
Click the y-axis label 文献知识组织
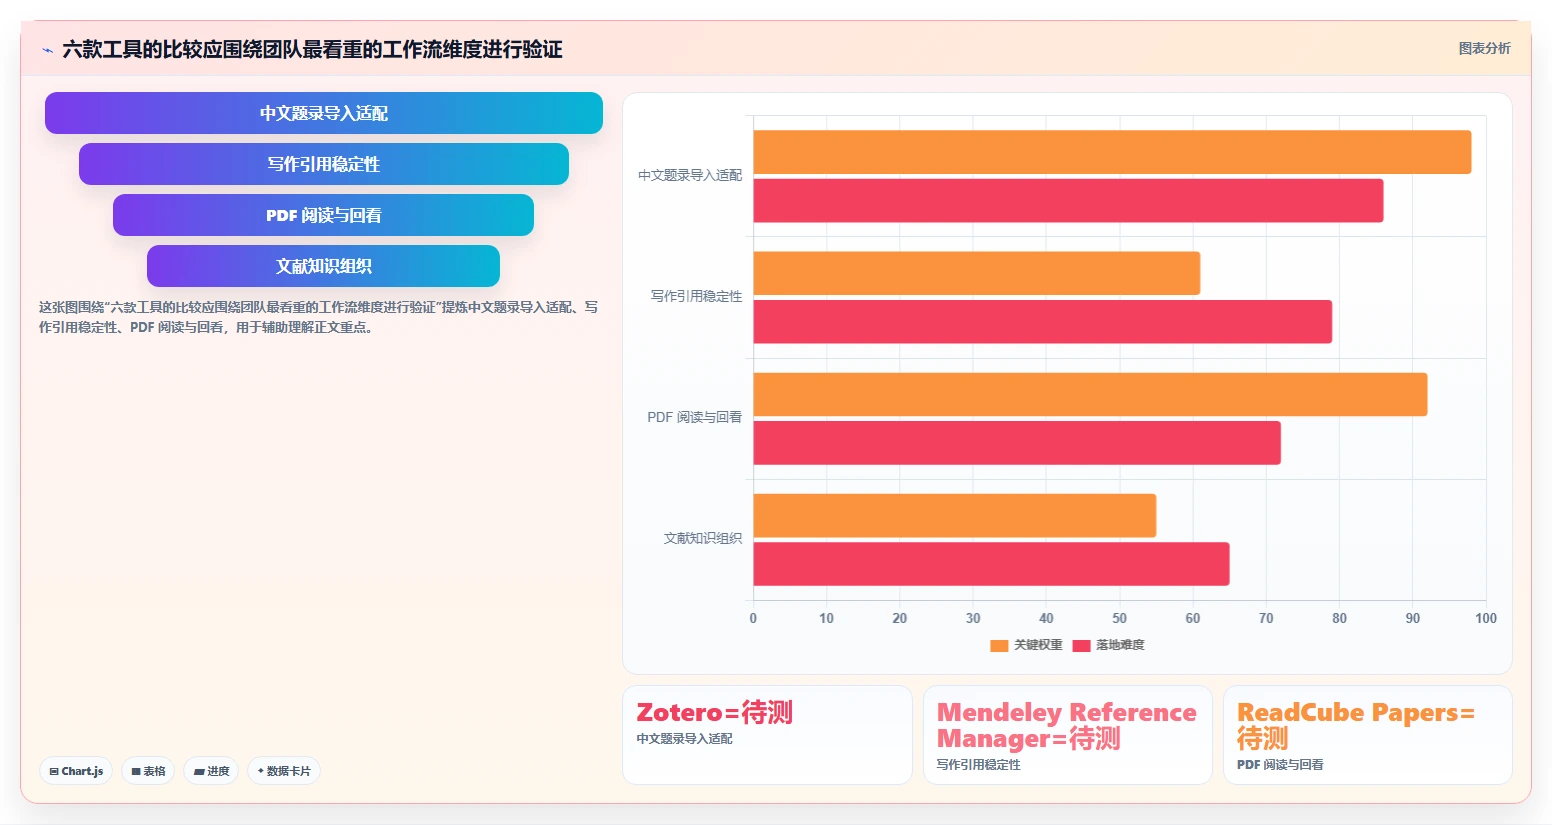tap(703, 538)
